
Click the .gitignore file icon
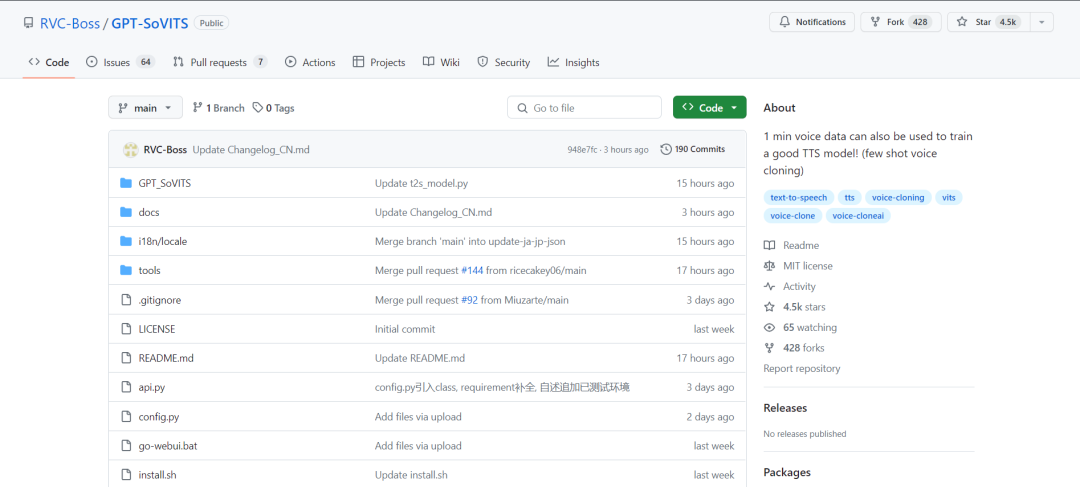tap(125, 300)
